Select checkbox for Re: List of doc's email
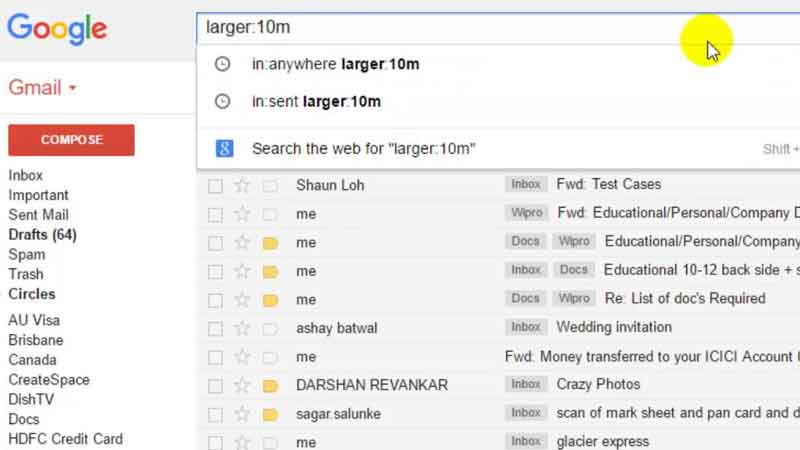800x450 pixels. pyautogui.click(x=215, y=300)
